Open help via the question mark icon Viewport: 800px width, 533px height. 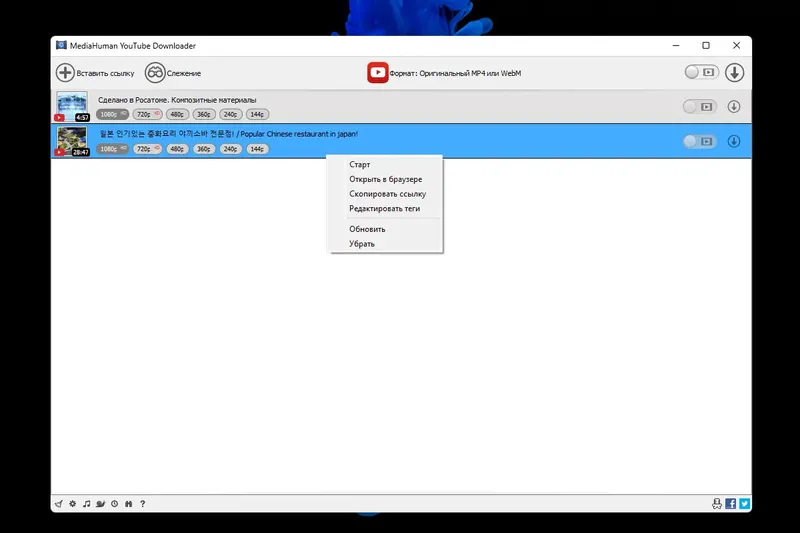(142, 504)
